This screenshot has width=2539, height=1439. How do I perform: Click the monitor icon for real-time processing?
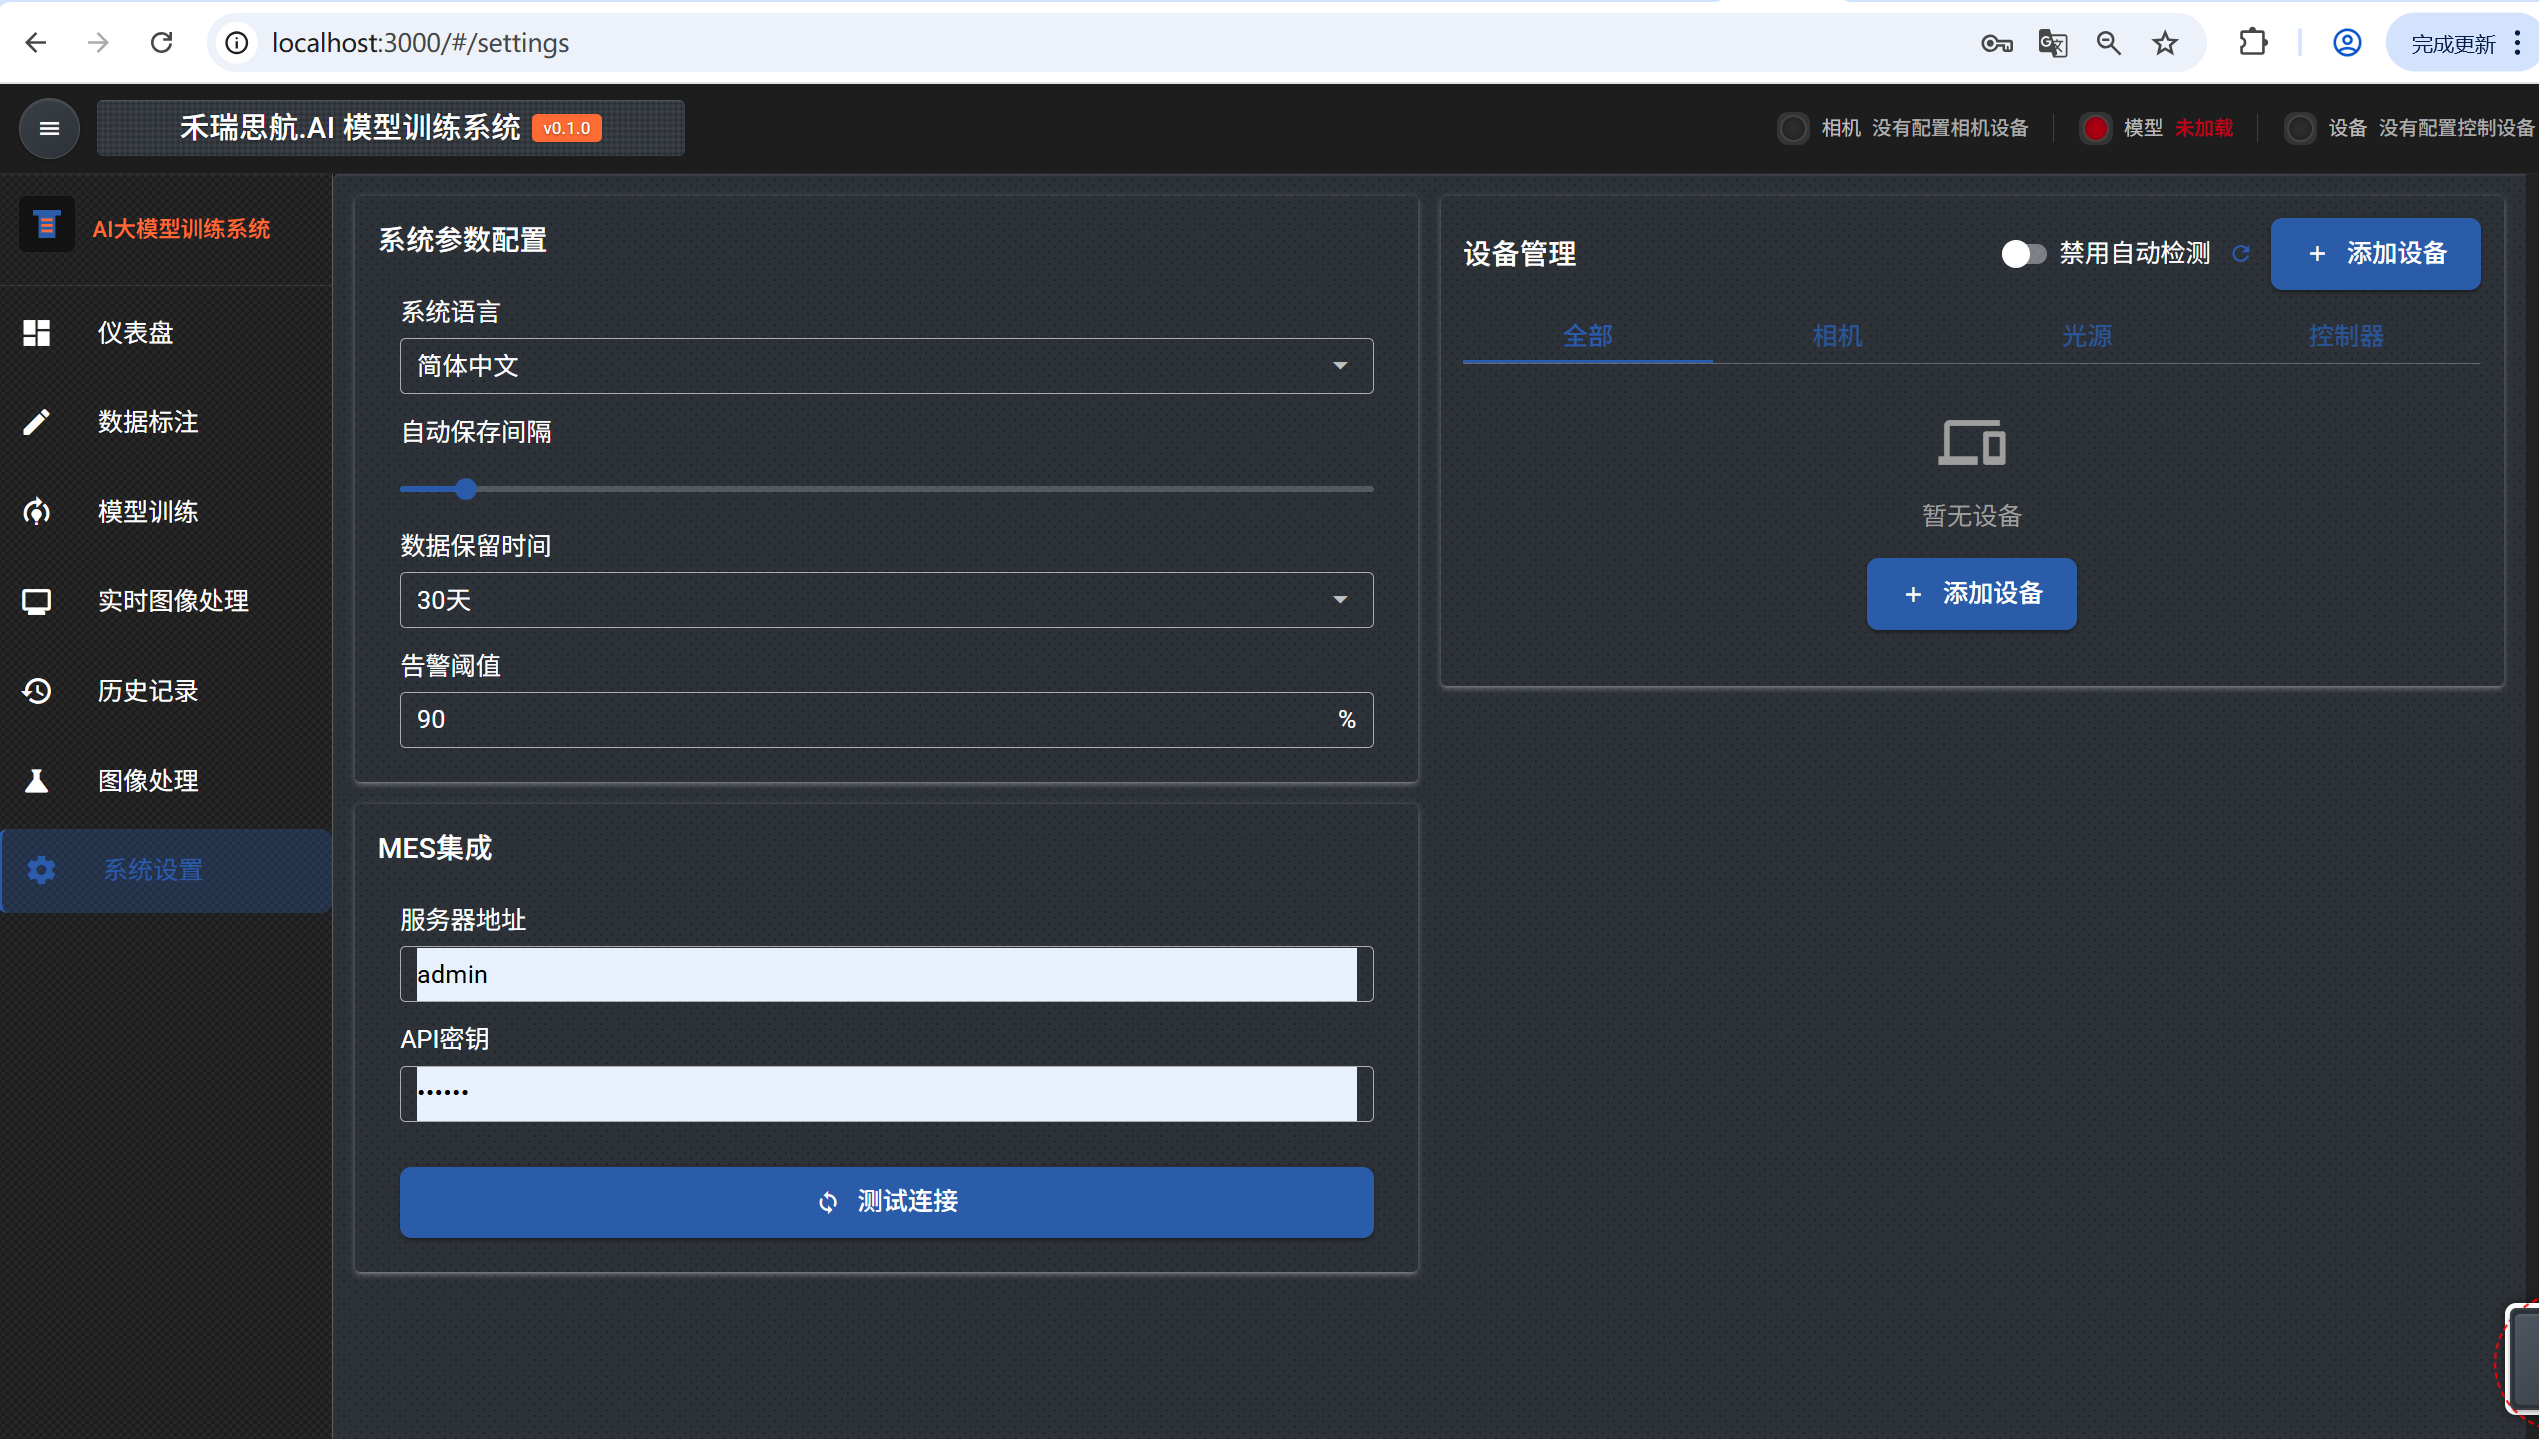tap(37, 601)
